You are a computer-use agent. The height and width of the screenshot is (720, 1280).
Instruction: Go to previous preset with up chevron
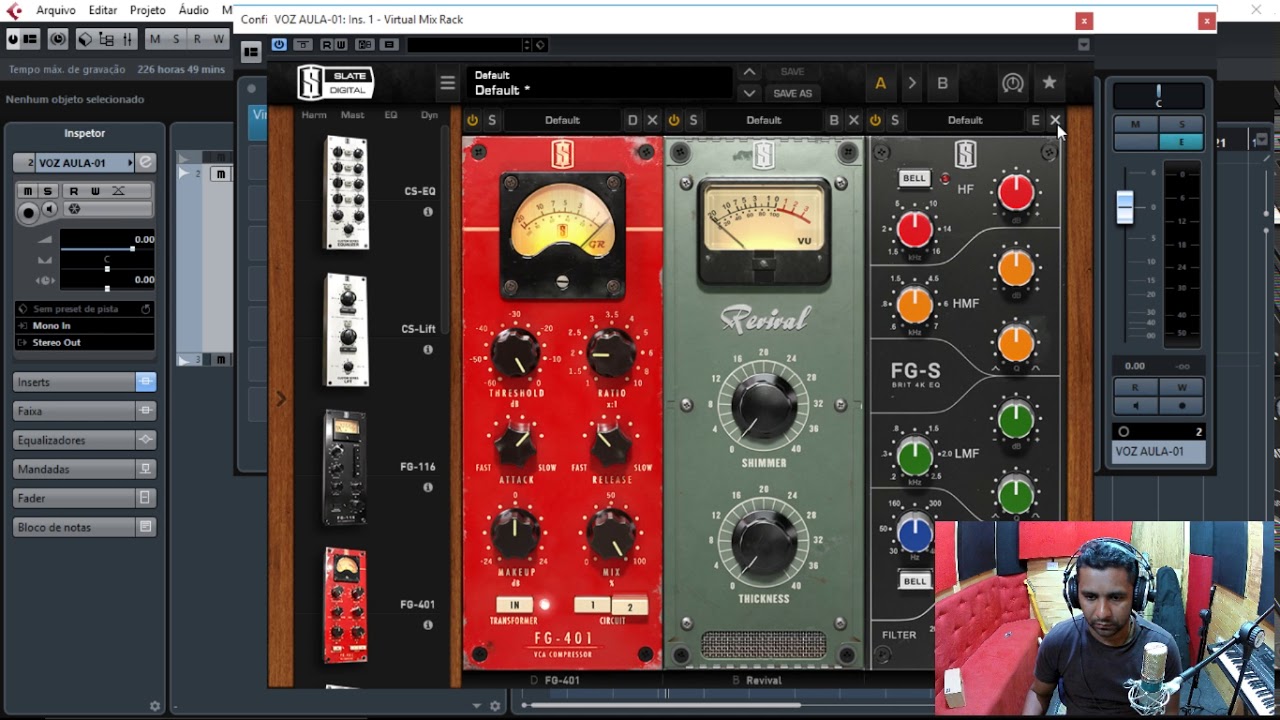pyautogui.click(x=749, y=72)
